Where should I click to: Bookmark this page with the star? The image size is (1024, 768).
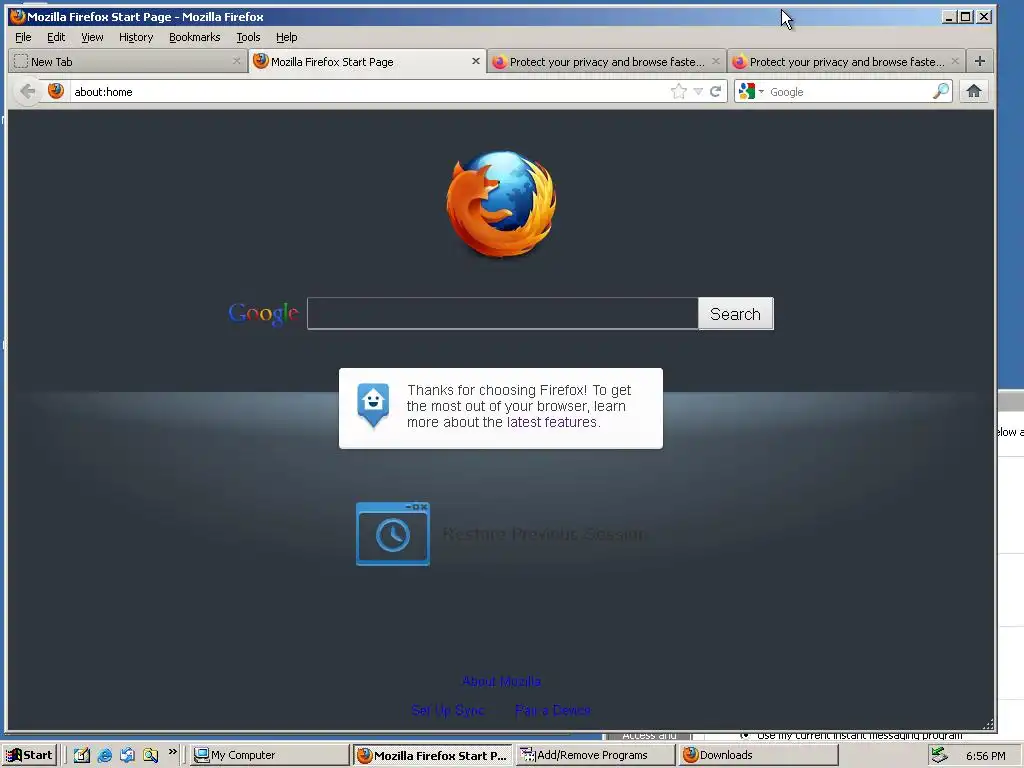[679, 91]
